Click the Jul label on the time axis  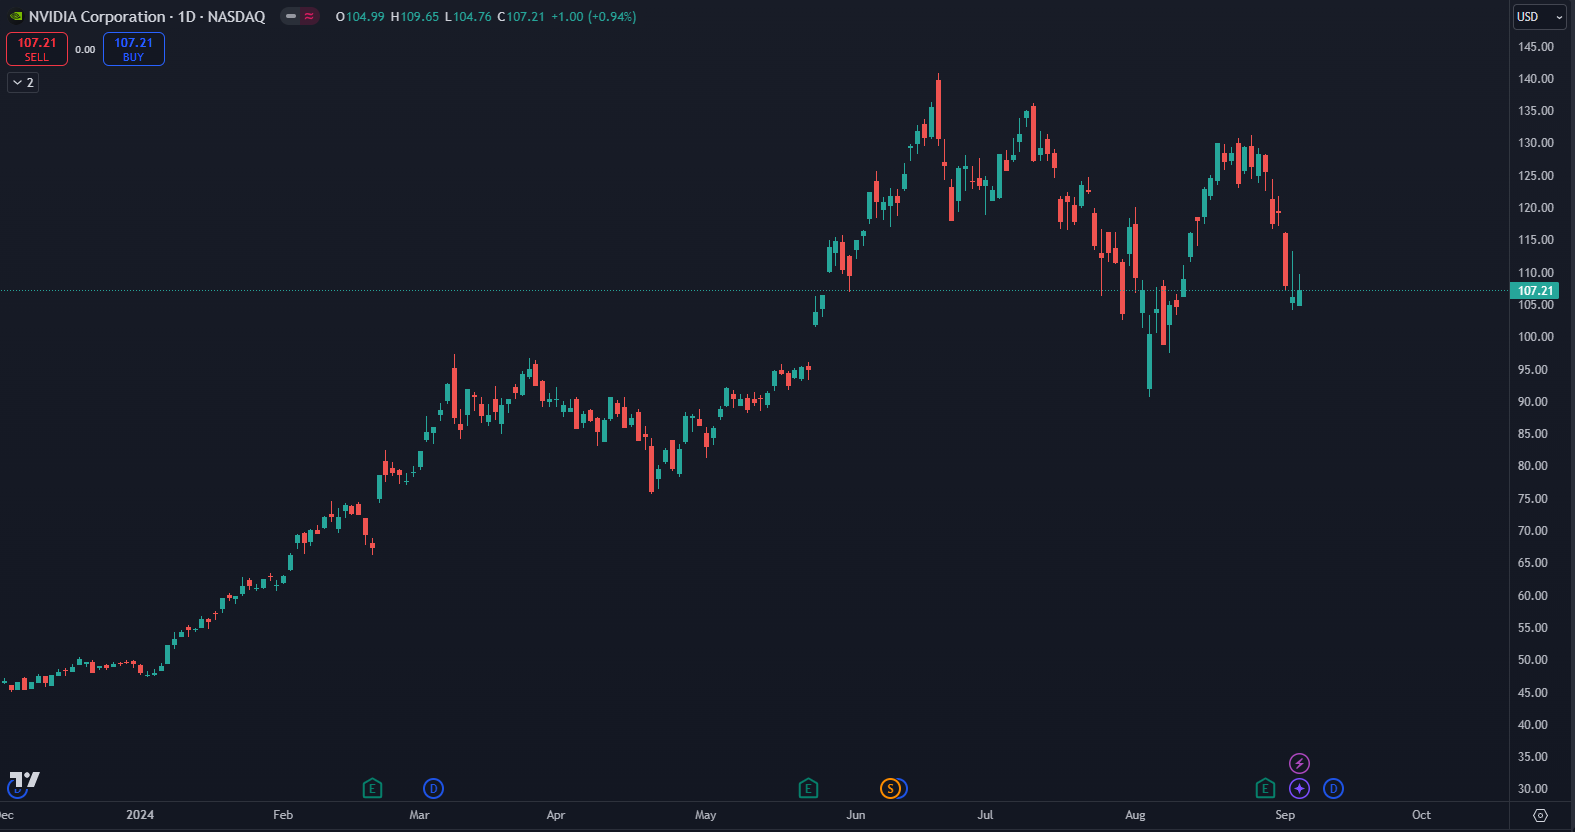click(x=985, y=815)
